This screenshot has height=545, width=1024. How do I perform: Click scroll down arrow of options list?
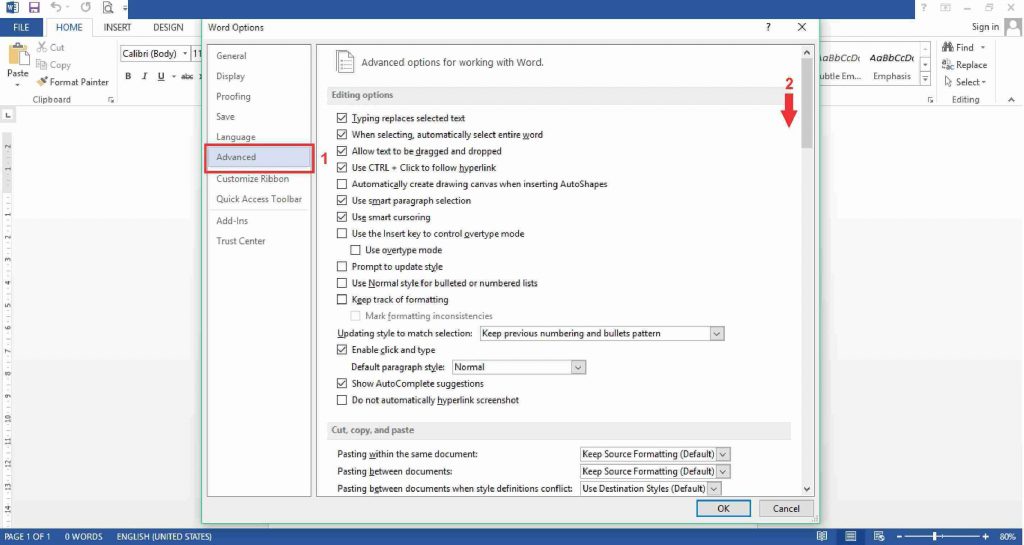pyautogui.click(x=807, y=489)
